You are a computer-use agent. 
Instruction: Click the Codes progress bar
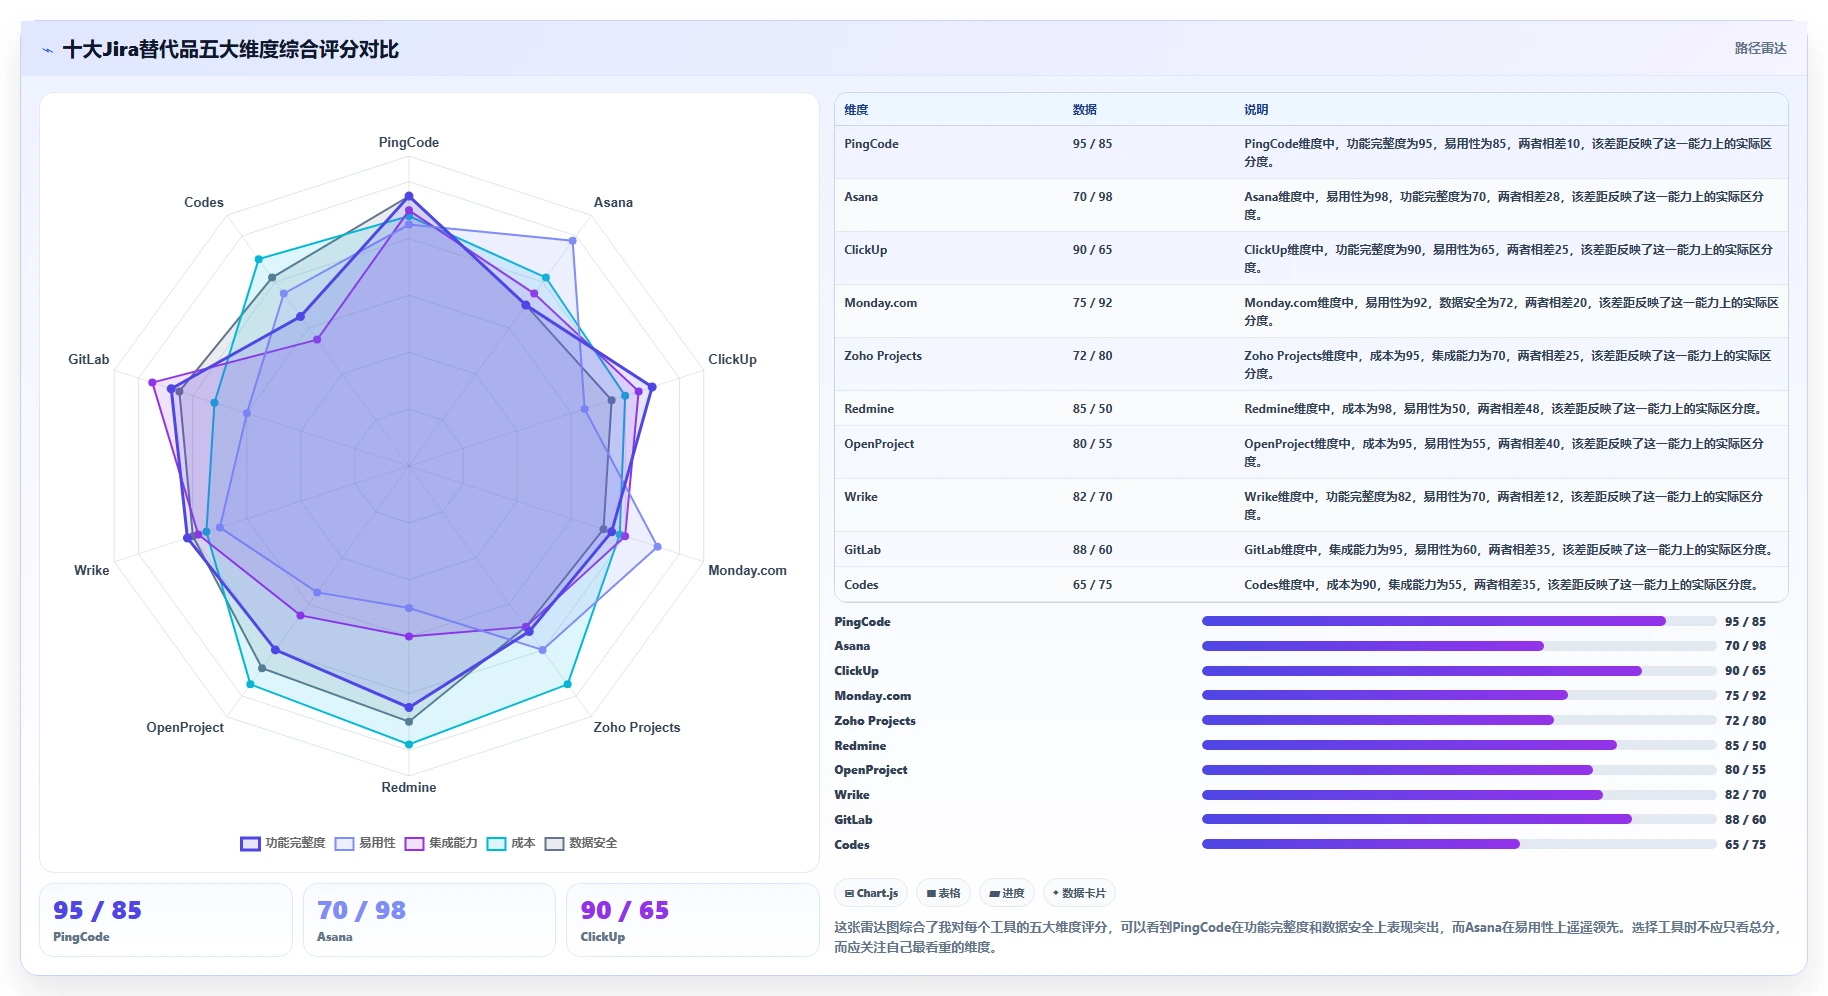pyautogui.click(x=1459, y=844)
